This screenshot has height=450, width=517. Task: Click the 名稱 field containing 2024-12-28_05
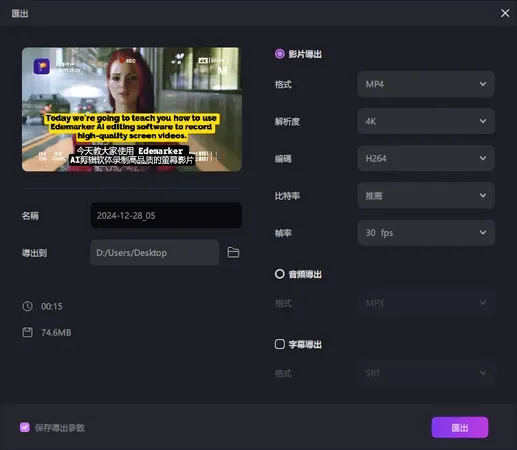166,215
